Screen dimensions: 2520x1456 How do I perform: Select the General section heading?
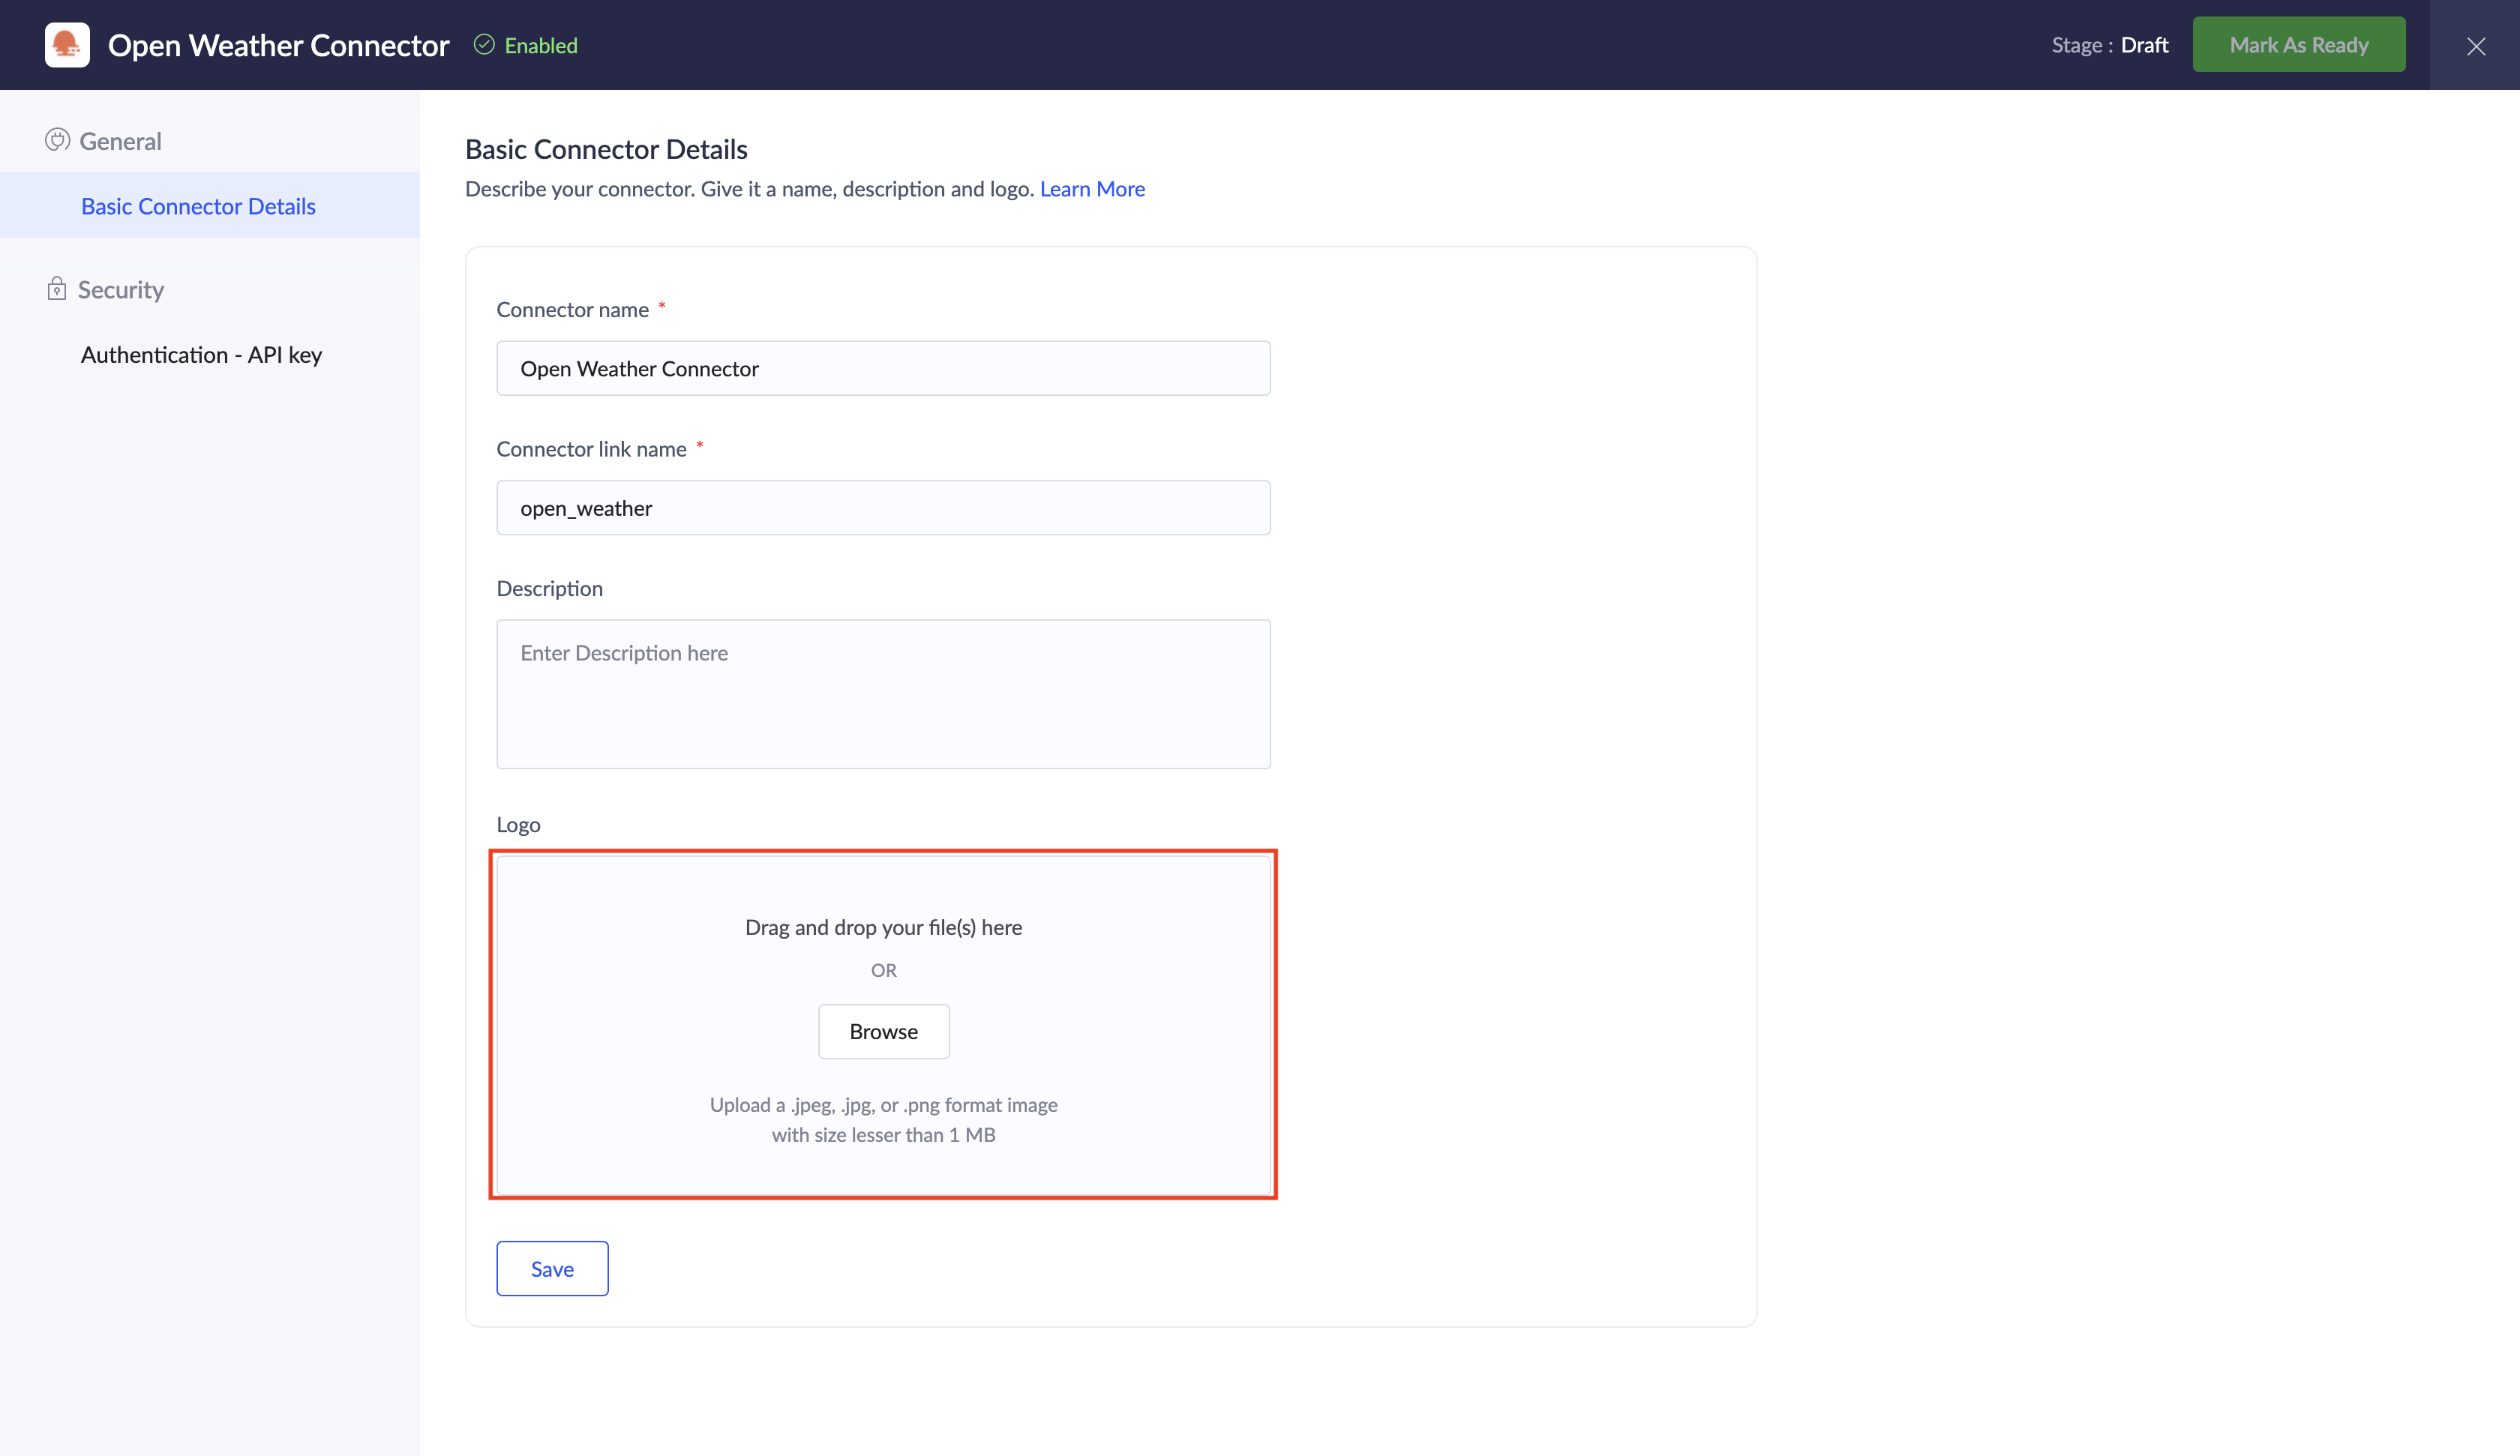[x=120, y=141]
